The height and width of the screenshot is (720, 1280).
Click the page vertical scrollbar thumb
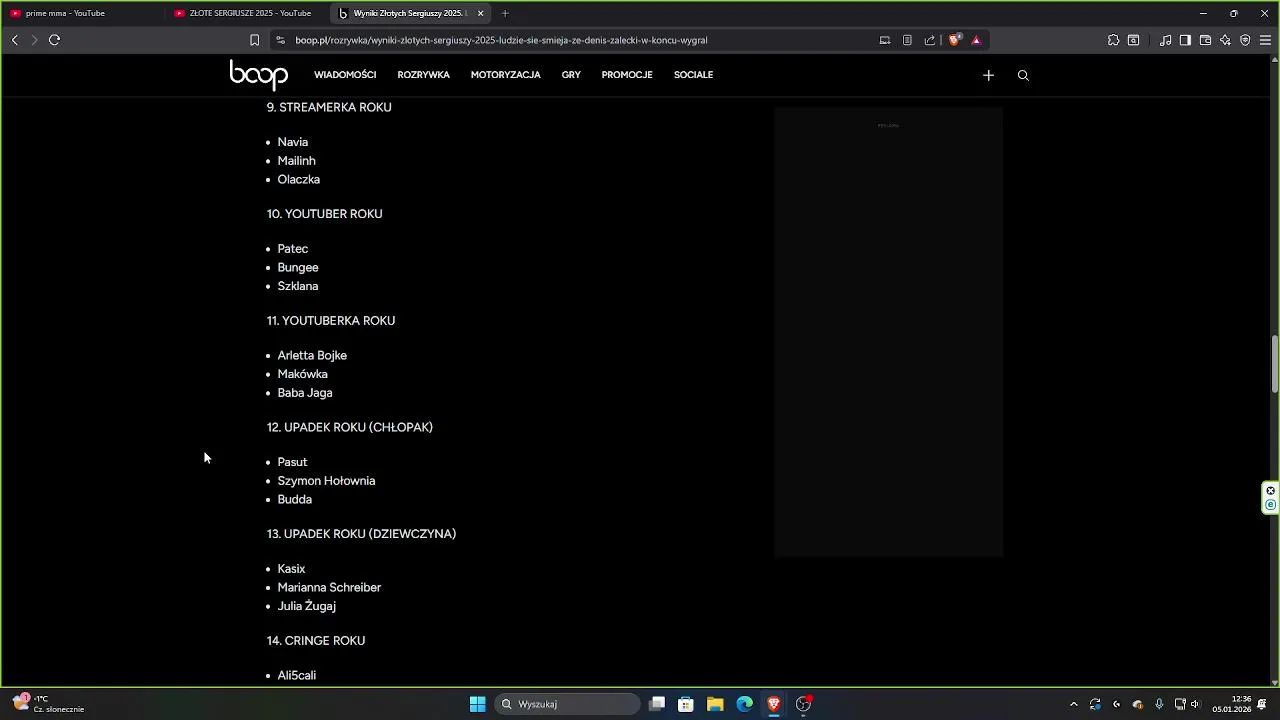(x=1275, y=365)
